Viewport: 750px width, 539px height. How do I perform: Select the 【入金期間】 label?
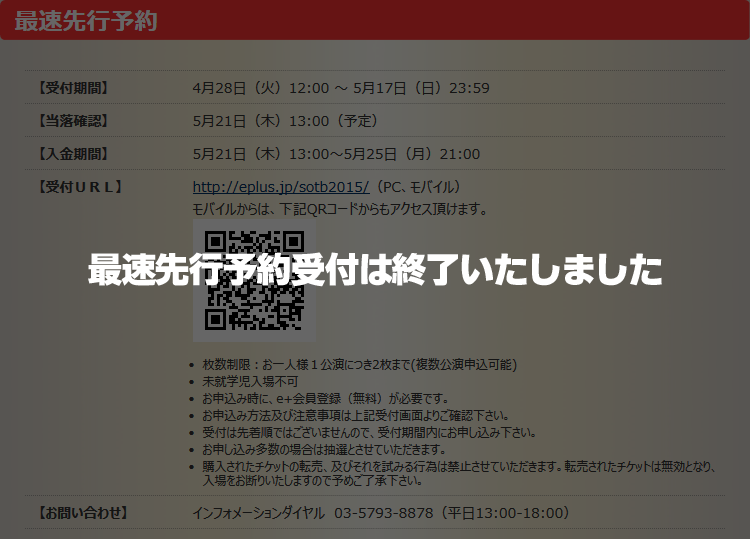coord(73,154)
